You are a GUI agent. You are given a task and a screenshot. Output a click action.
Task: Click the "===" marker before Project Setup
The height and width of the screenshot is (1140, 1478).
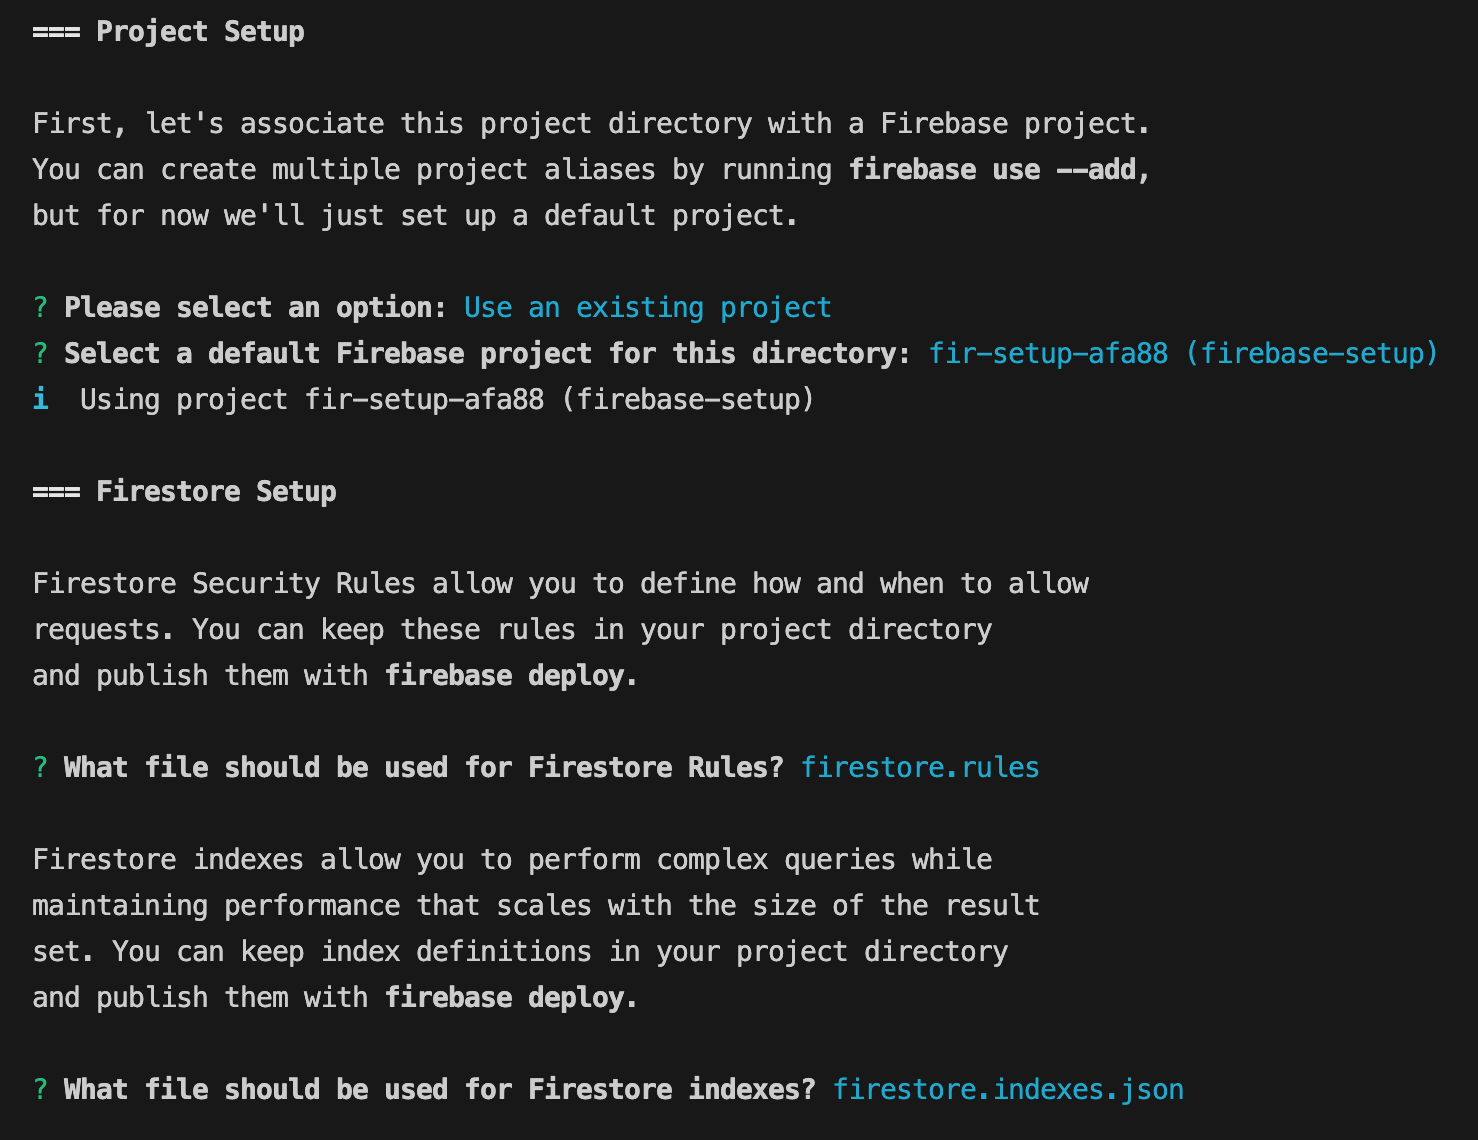(x=56, y=32)
